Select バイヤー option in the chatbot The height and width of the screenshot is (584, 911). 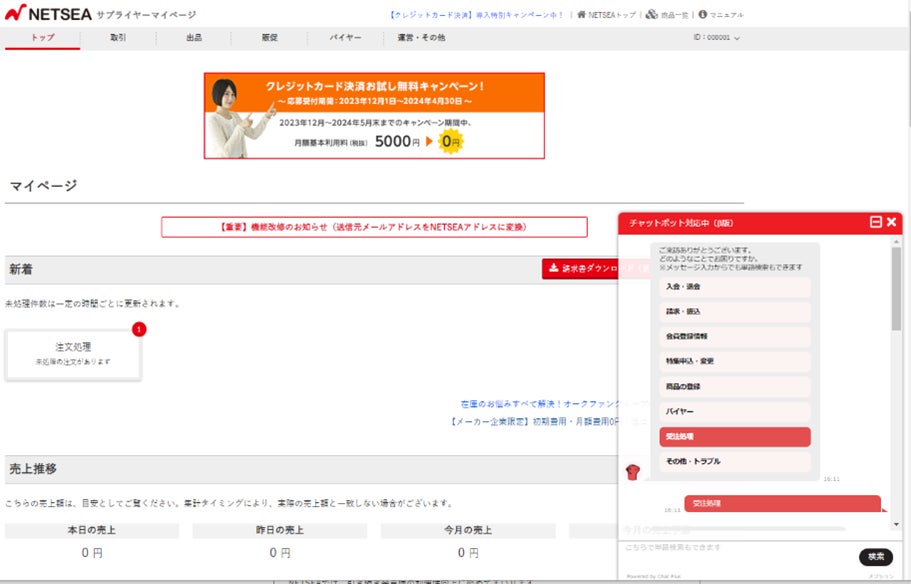click(x=734, y=412)
